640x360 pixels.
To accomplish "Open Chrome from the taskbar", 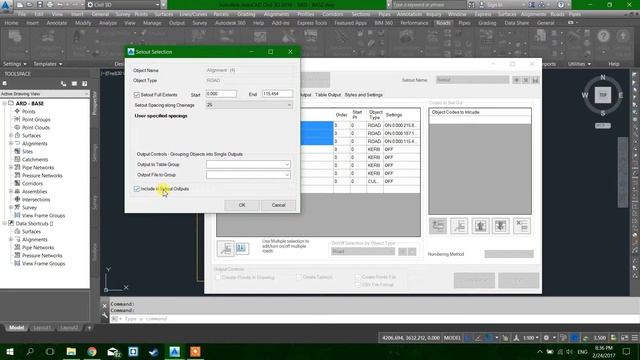I will [92, 351].
